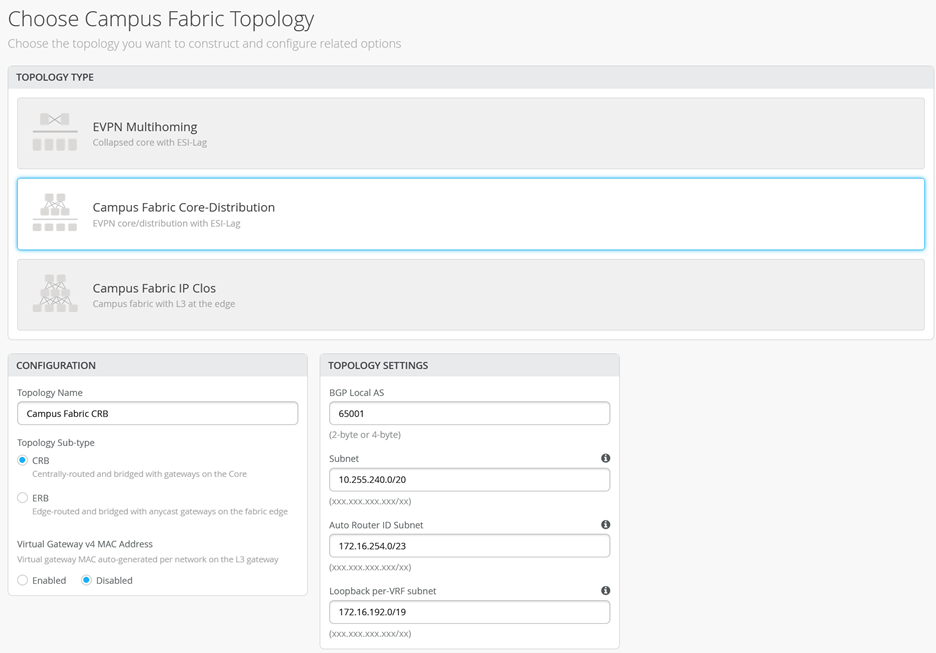Select Disabled for Virtual Gateway MAC
Screen dimensions: 936x653
(x=87, y=580)
